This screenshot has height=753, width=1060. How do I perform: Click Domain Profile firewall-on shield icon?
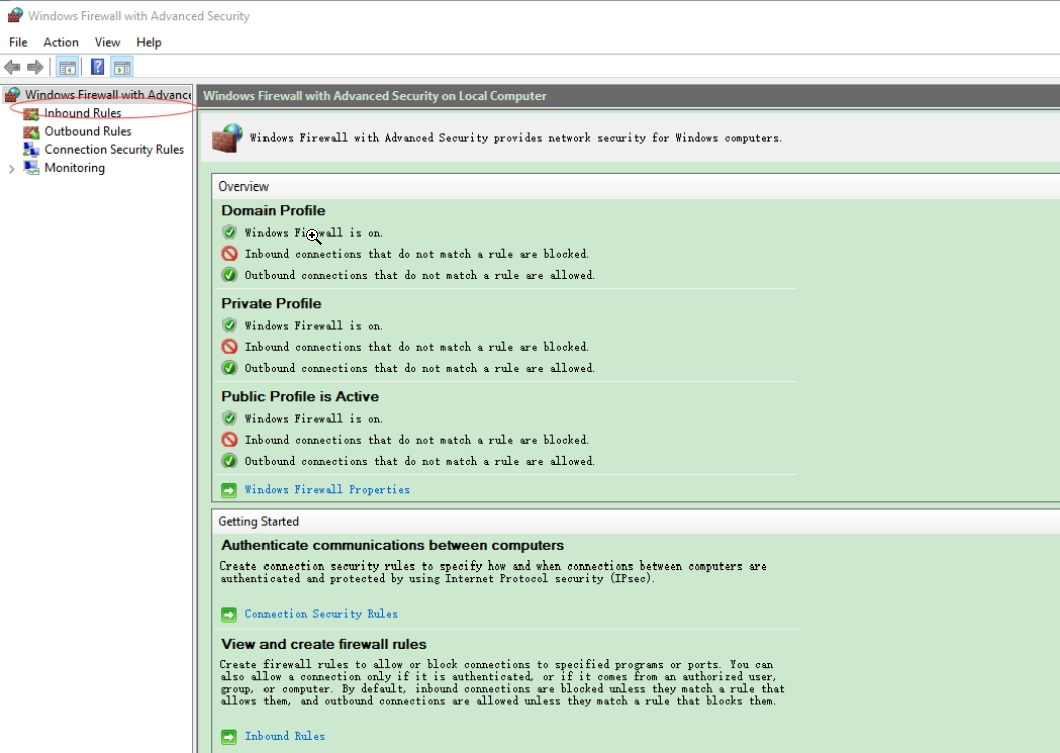pyautogui.click(x=229, y=233)
